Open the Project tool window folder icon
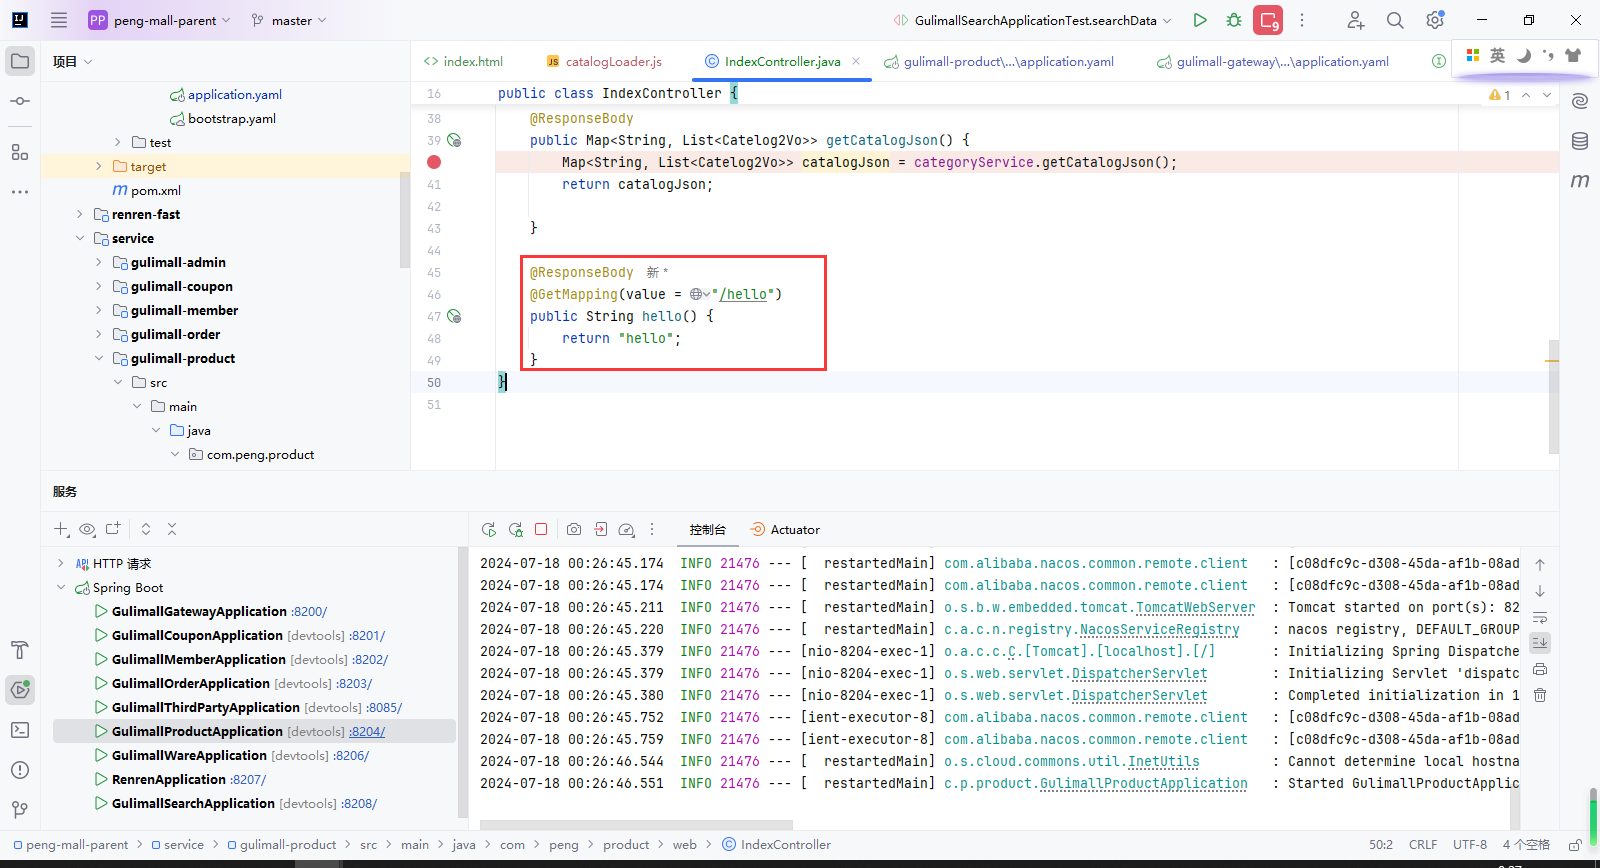 (20, 61)
